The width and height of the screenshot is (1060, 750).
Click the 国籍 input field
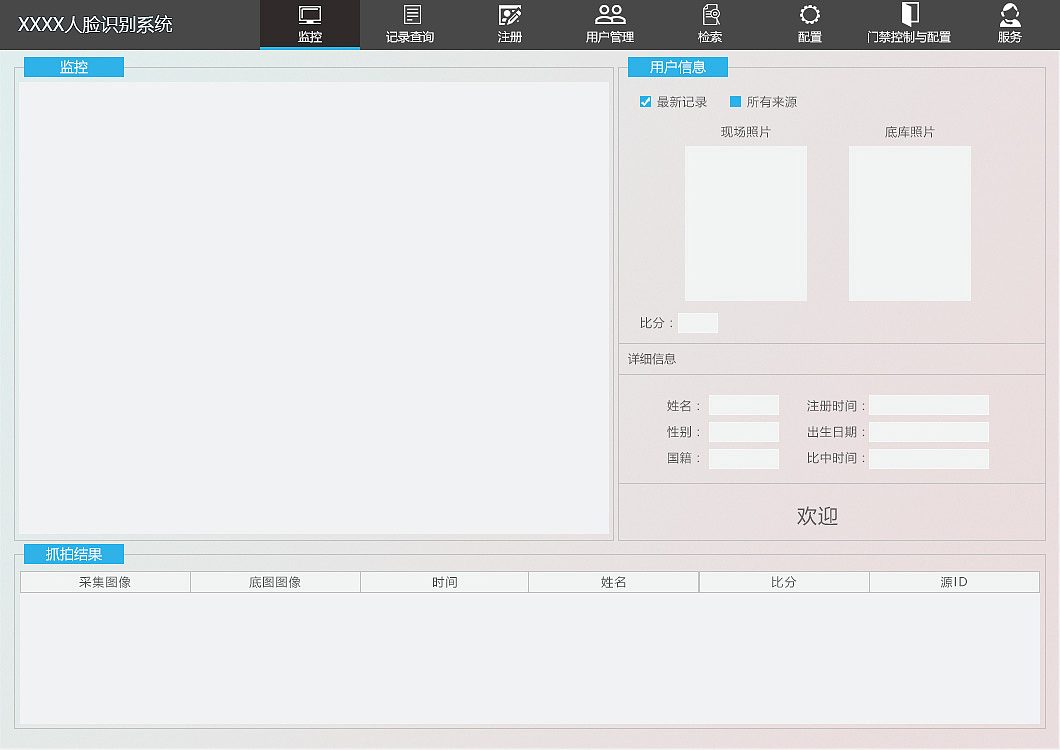point(744,459)
